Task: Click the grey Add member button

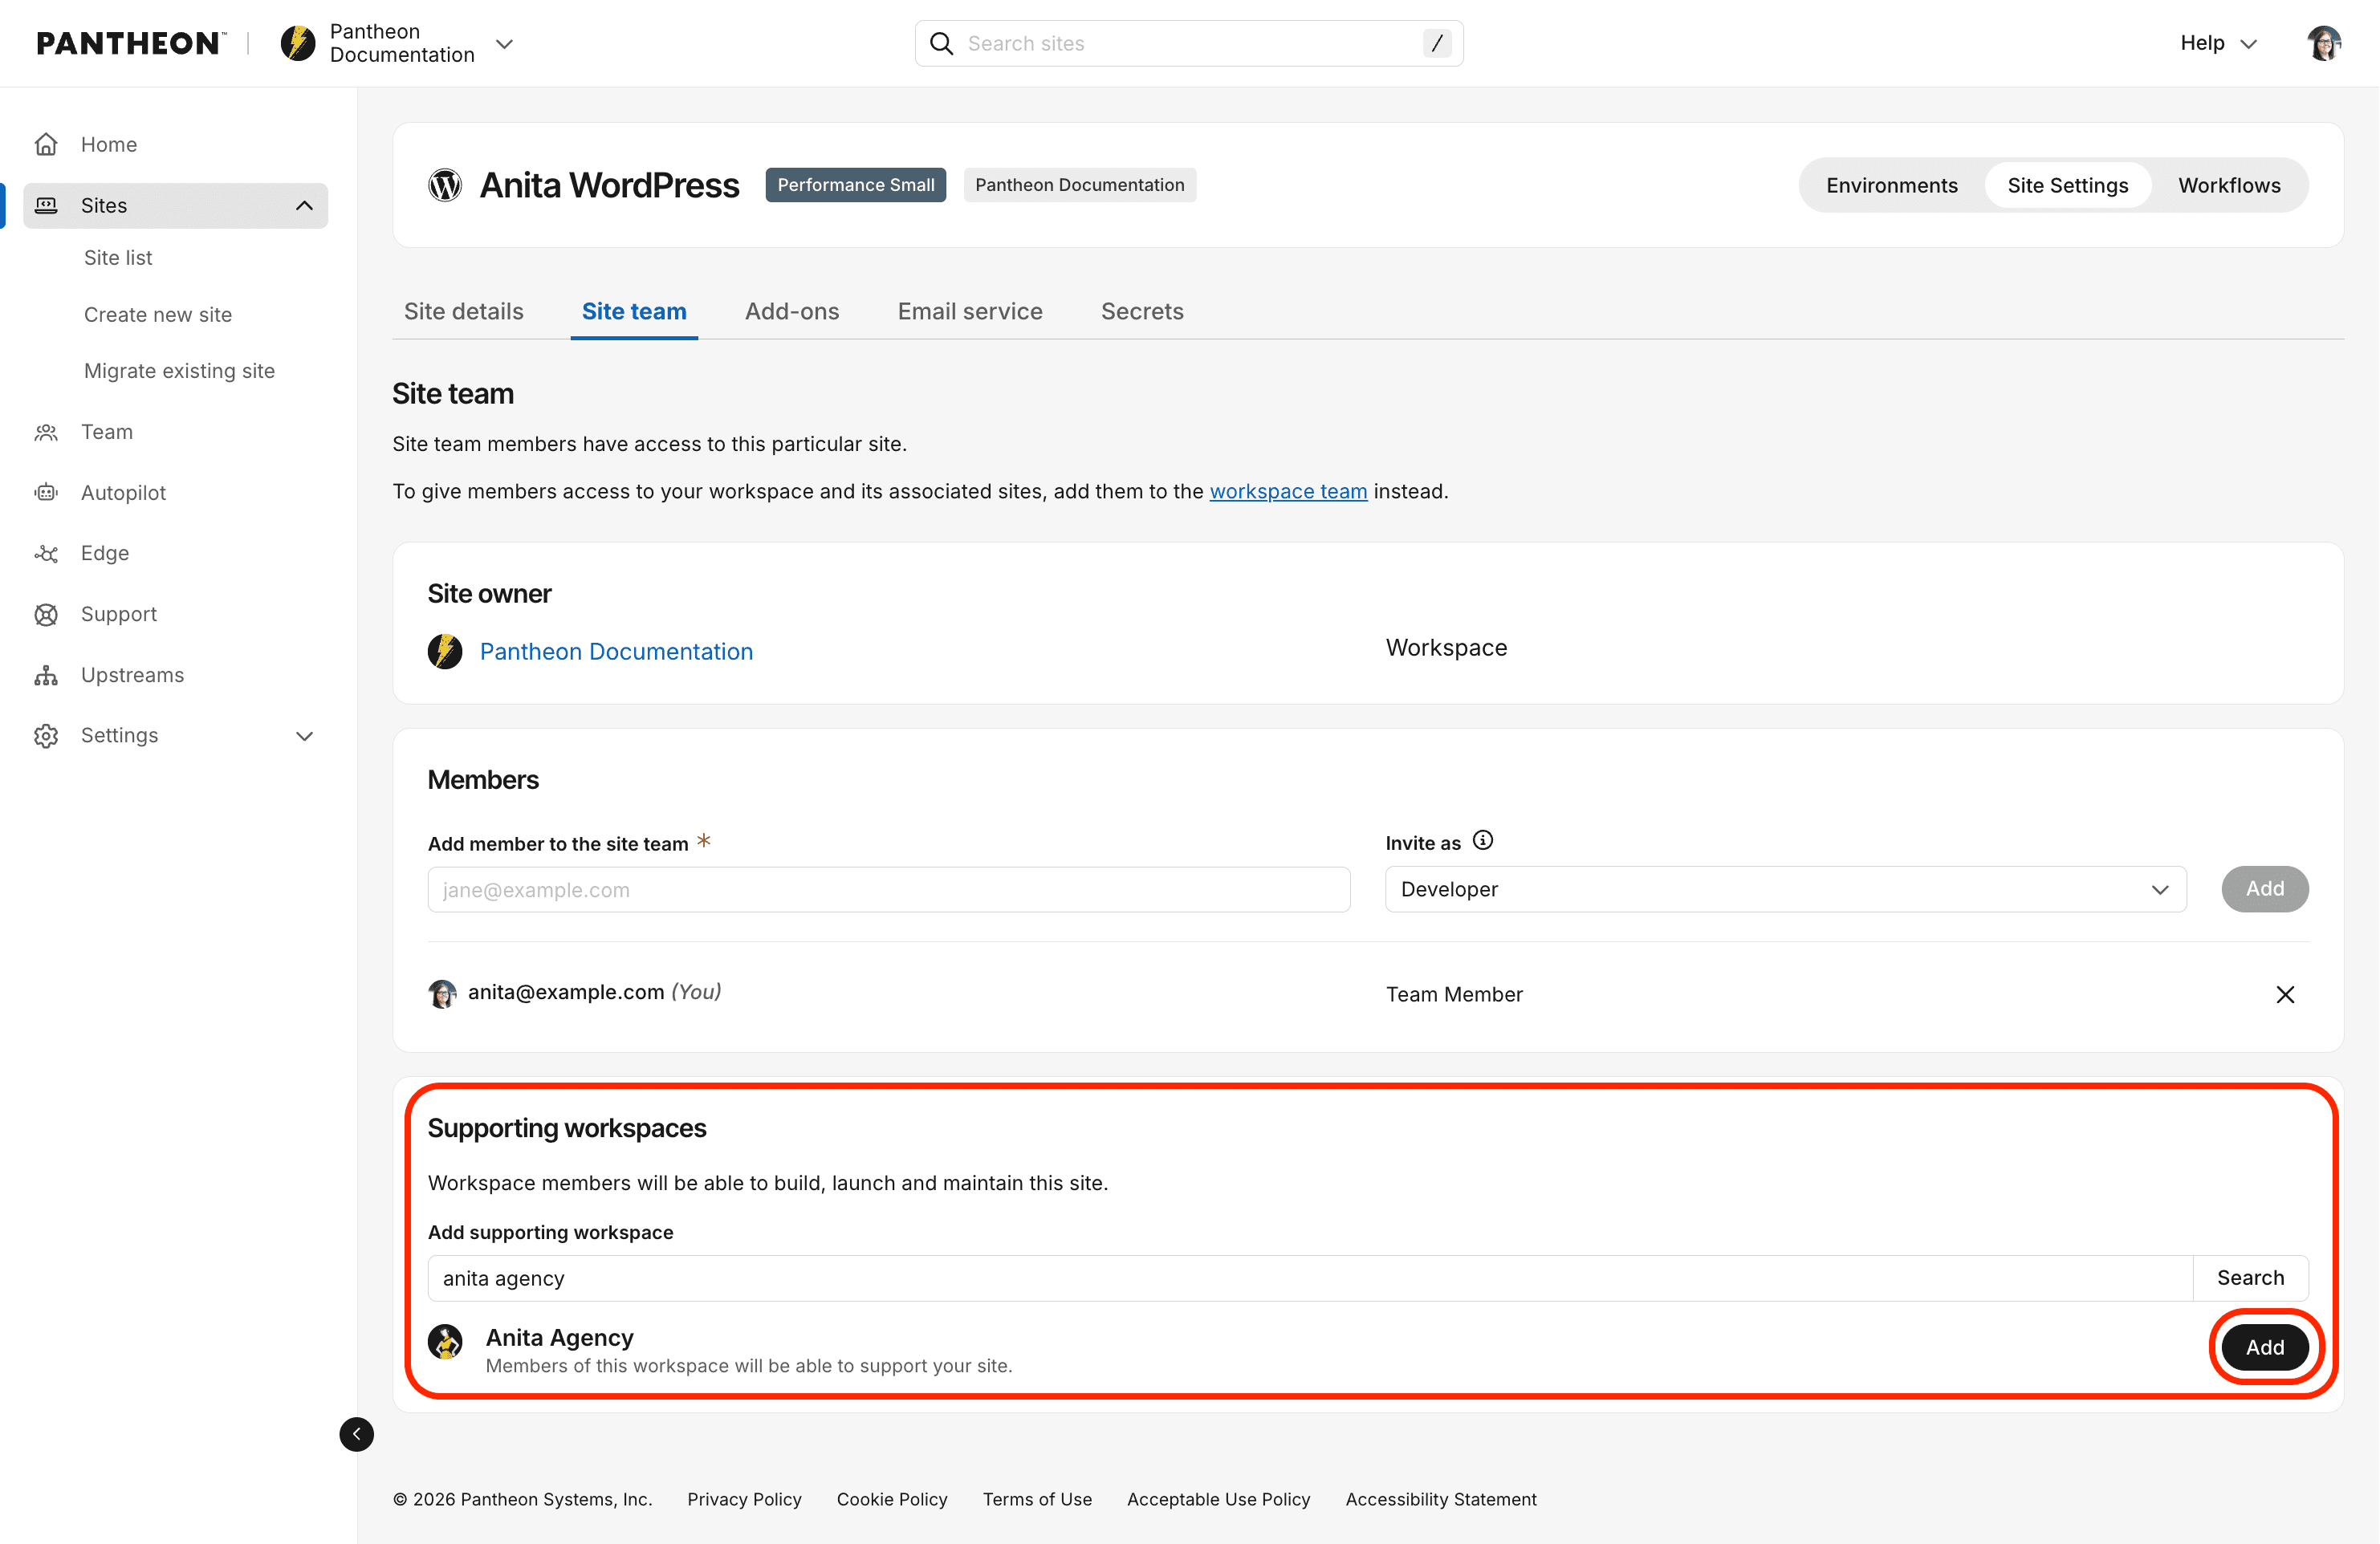Action: [x=2265, y=889]
